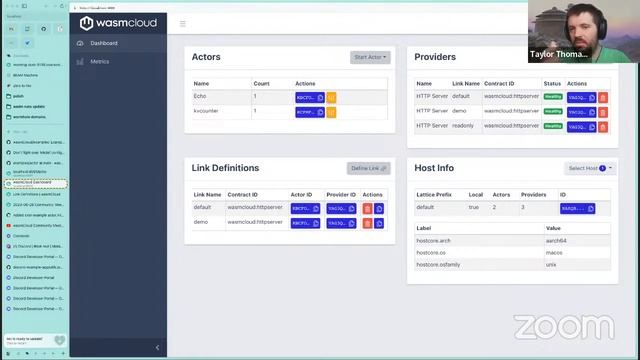Click the pinned checkmark icon in browser sidebar
The image size is (640, 360).
click(27, 43)
